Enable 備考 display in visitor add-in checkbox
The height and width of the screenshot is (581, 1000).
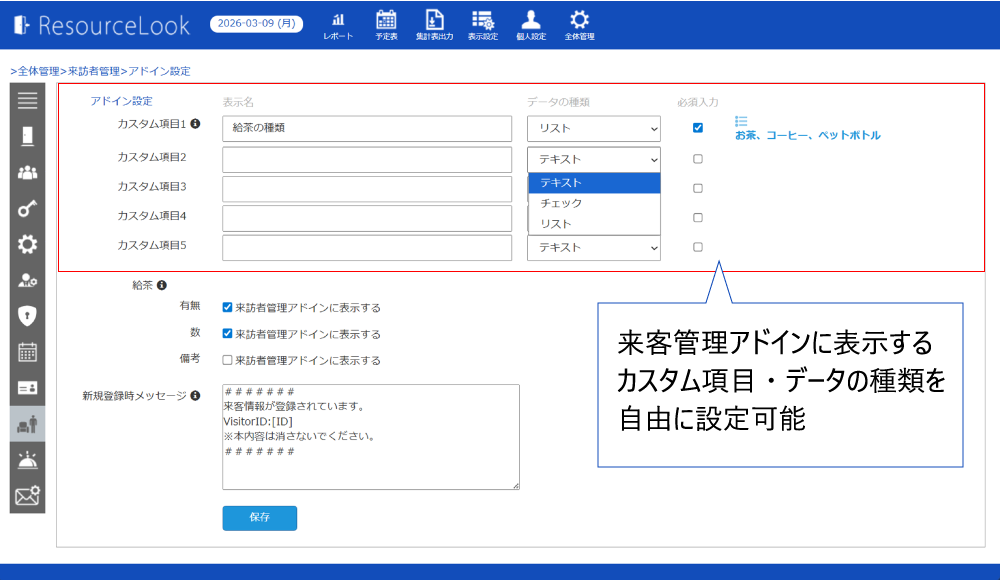click(228, 360)
